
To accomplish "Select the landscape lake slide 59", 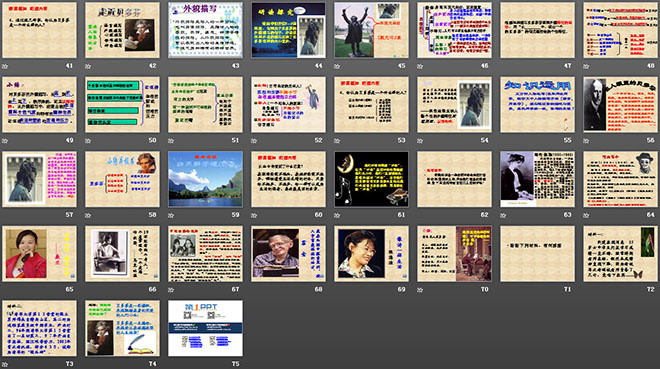I will [205, 179].
